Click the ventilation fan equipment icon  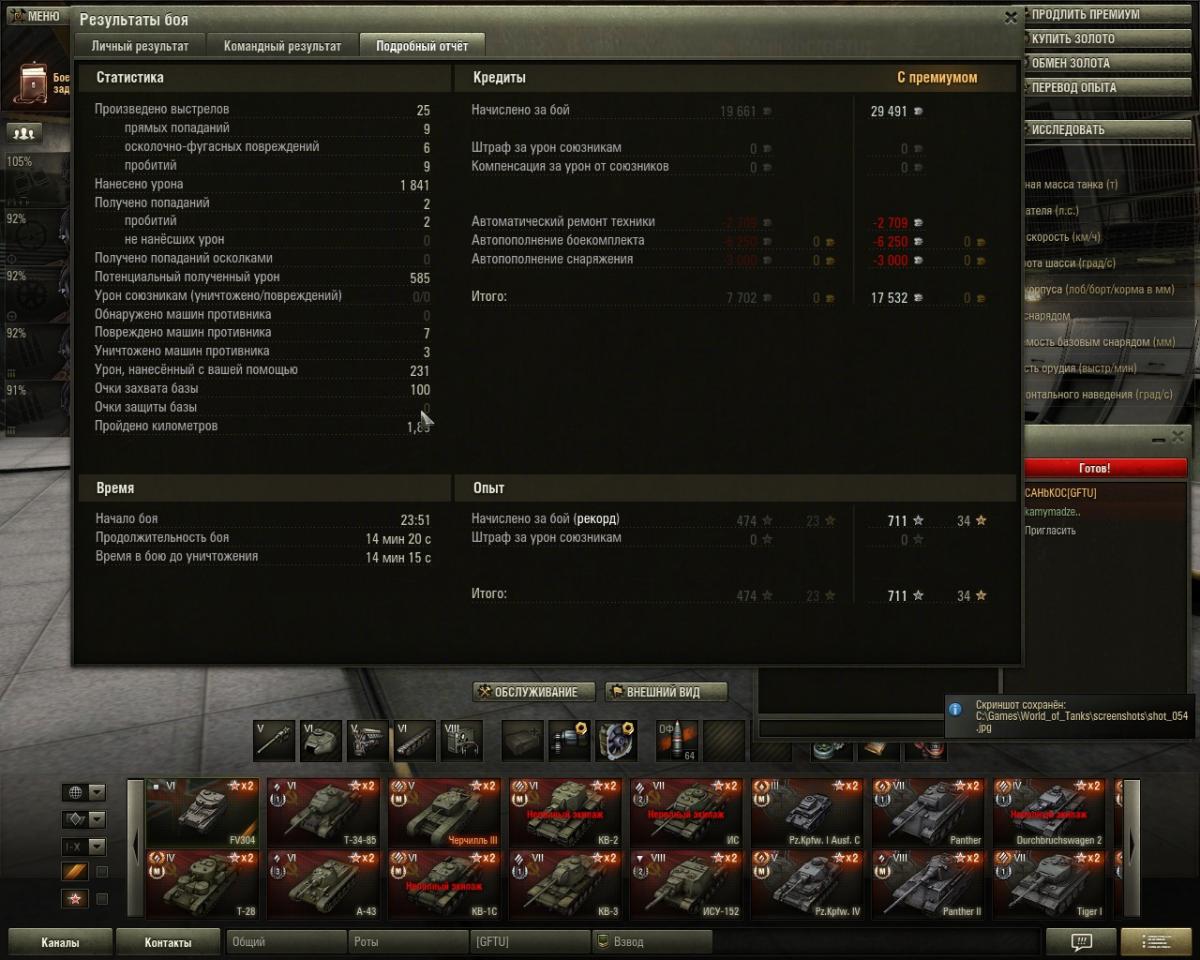click(x=616, y=740)
